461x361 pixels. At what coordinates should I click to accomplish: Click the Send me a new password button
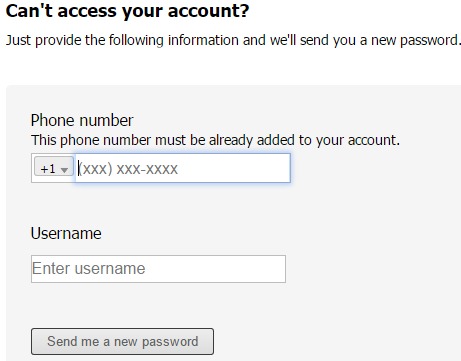(122, 341)
